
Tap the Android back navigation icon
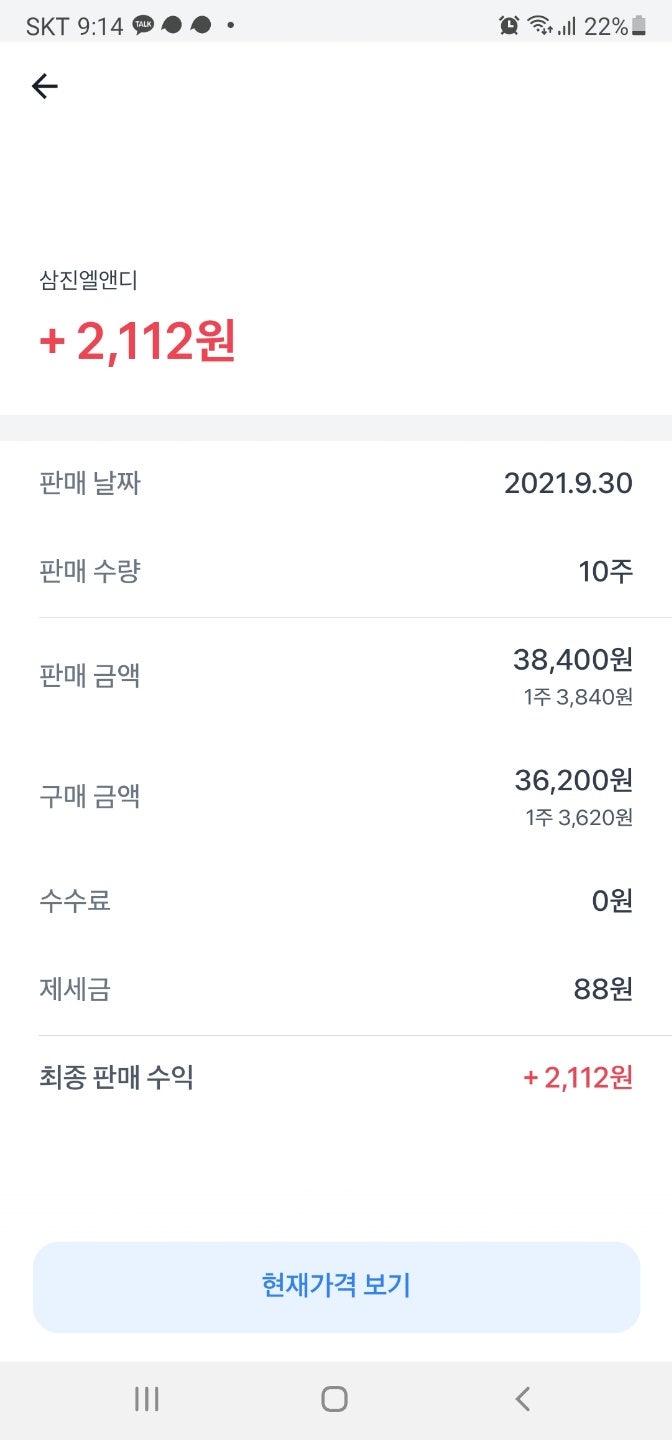coord(522,1399)
